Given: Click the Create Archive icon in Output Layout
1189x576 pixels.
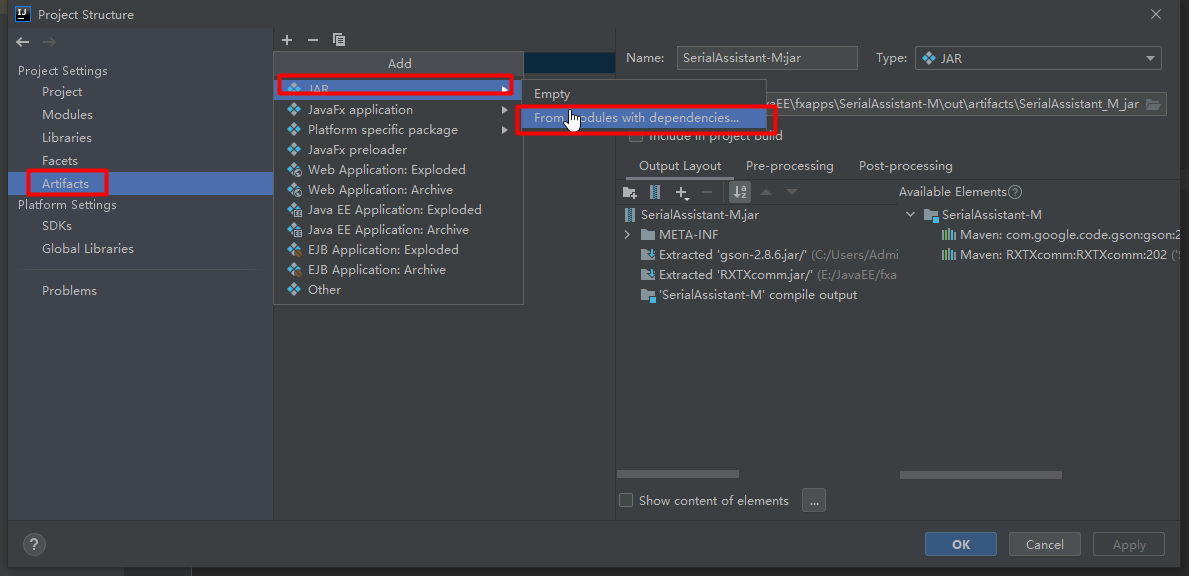Looking at the screenshot, I should point(655,192).
